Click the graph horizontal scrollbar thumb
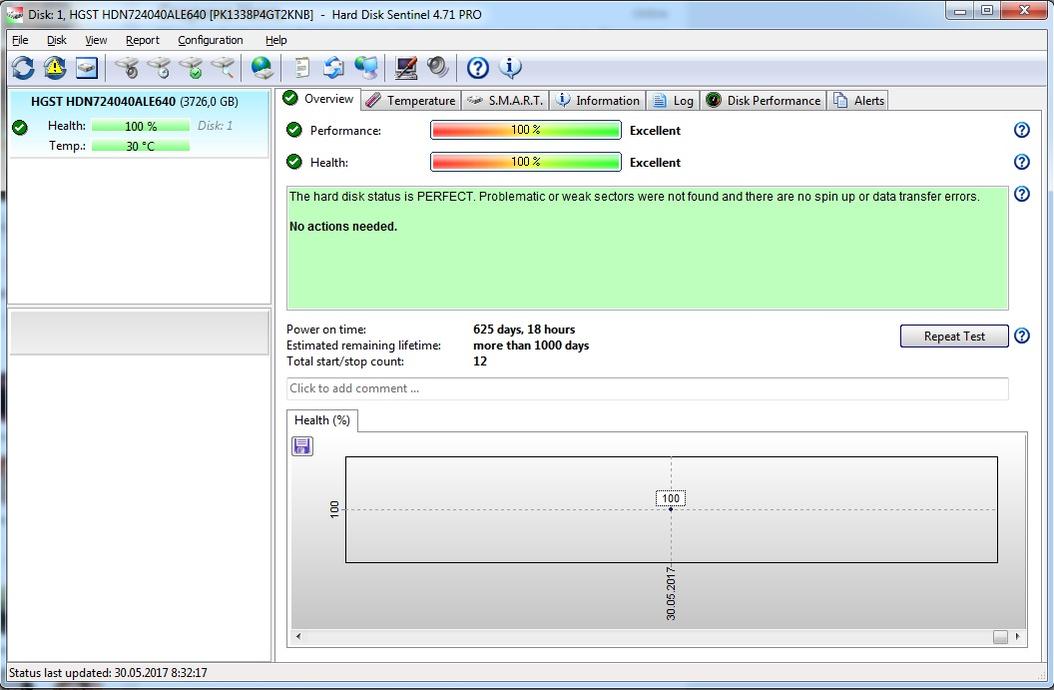 tap(1000, 636)
